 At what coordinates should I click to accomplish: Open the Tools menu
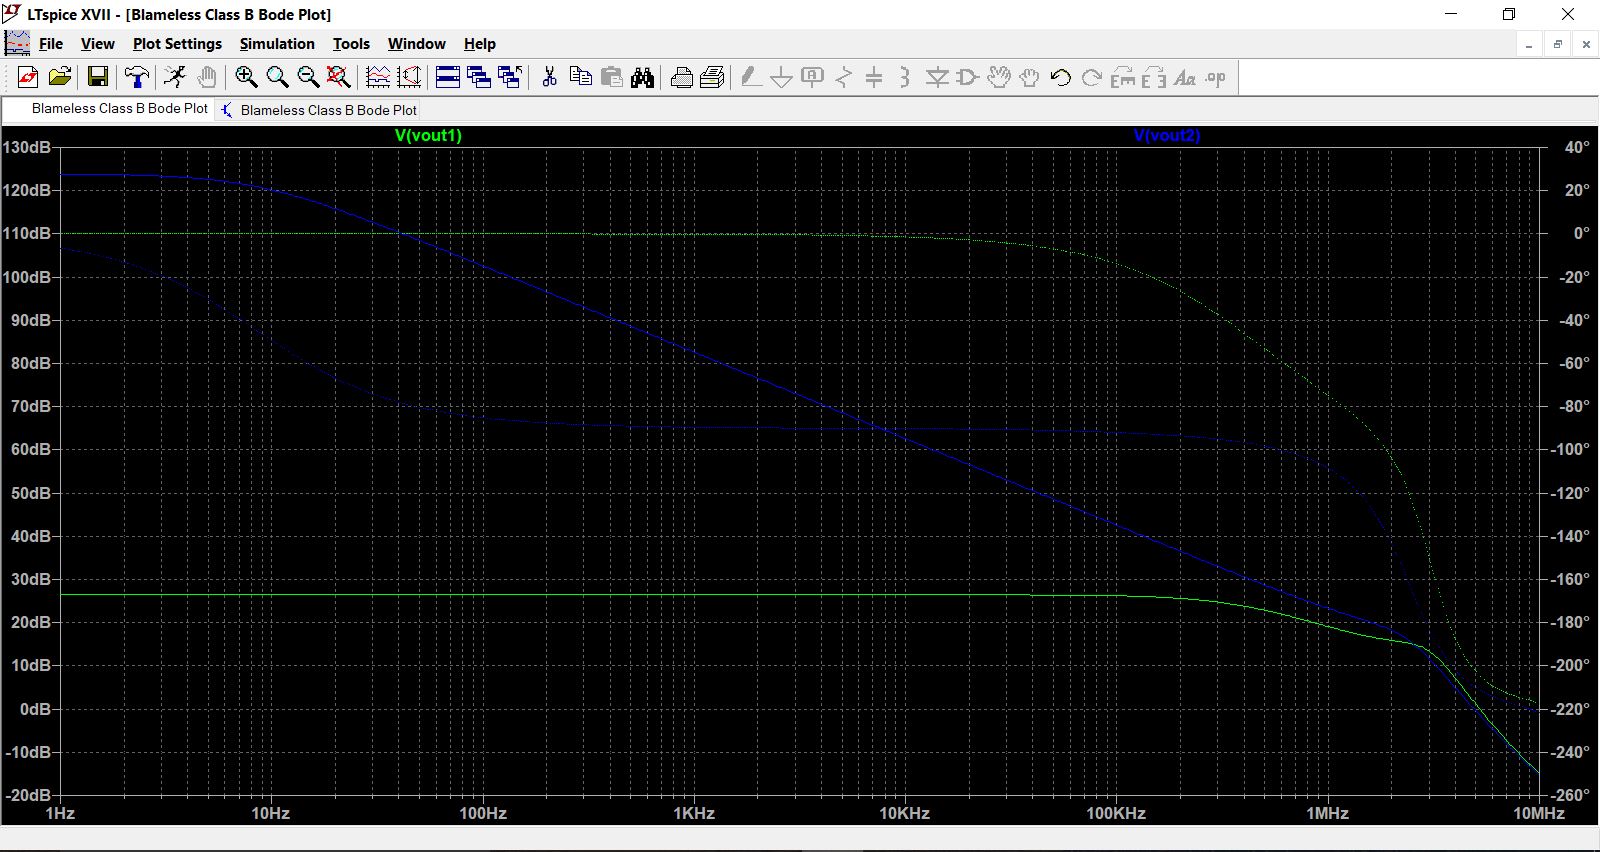pyautogui.click(x=351, y=44)
